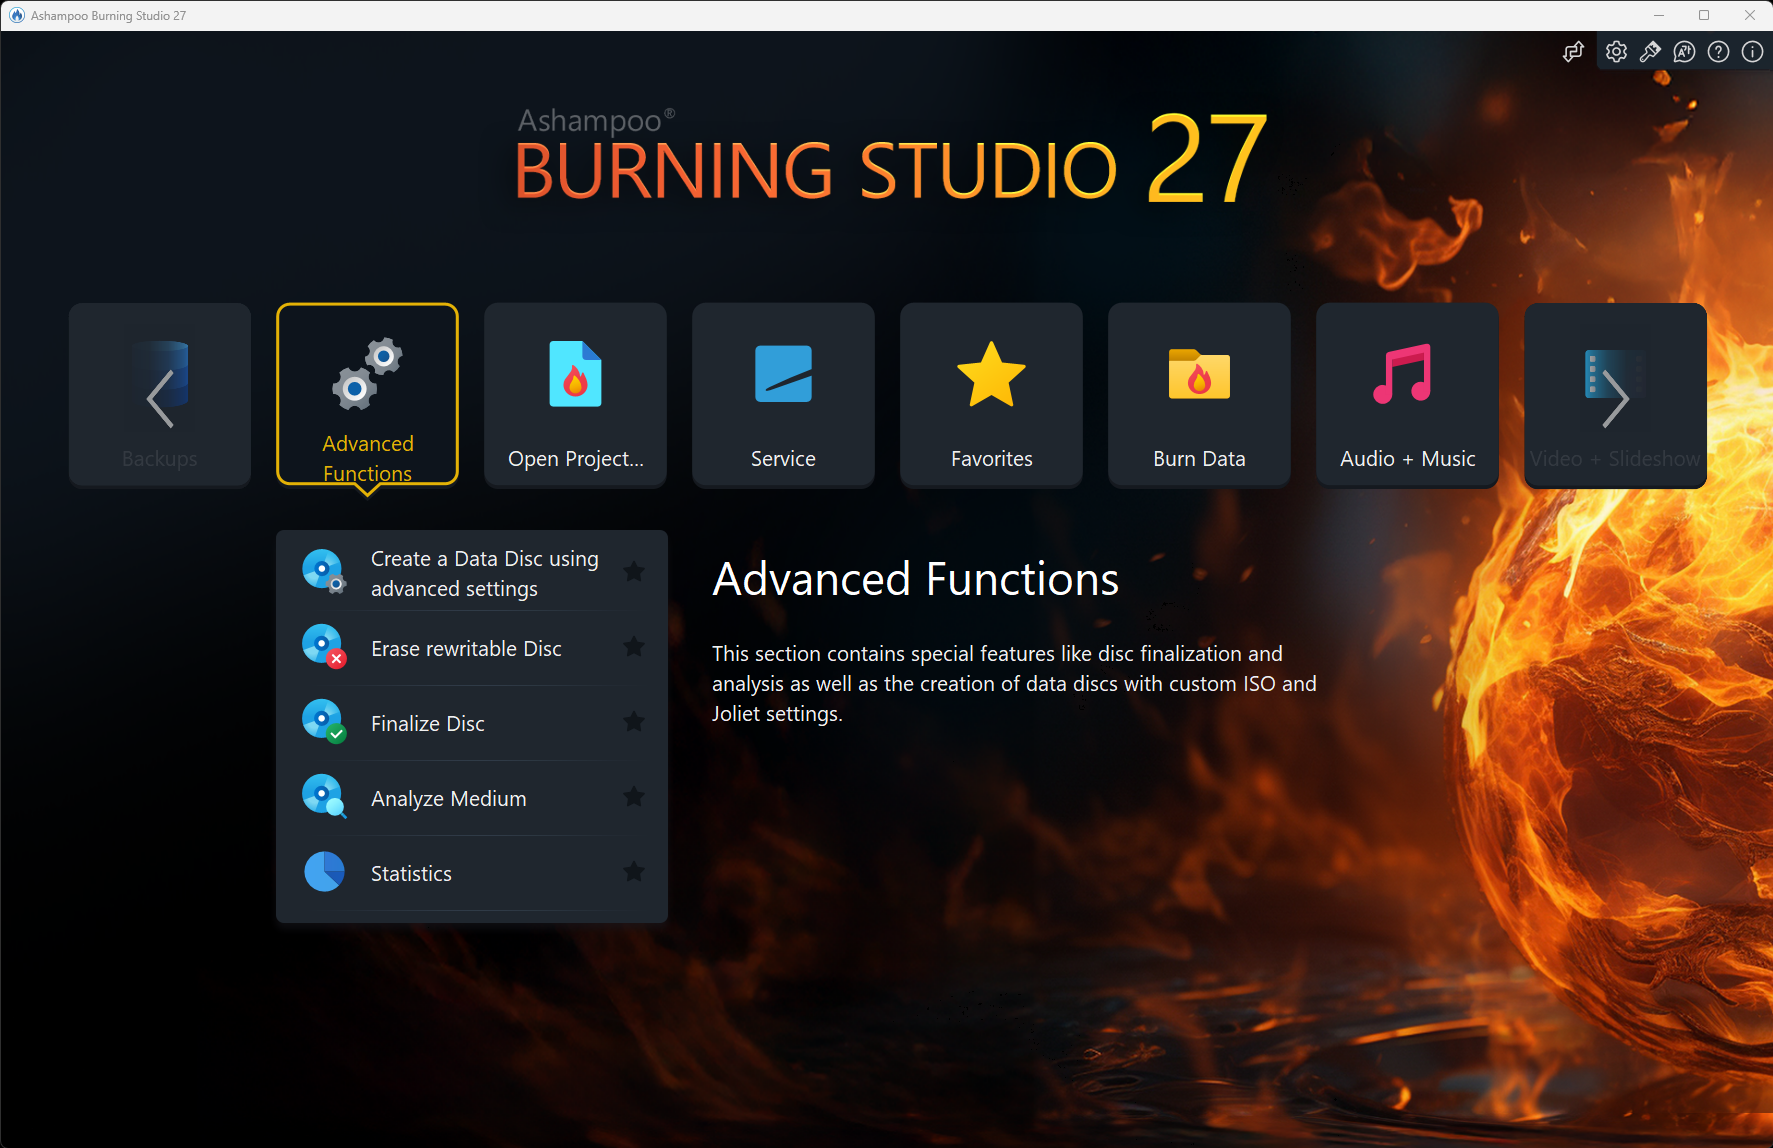
Task: Click the Erase rewritable Disc icon
Action: click(x=323, y=646)
